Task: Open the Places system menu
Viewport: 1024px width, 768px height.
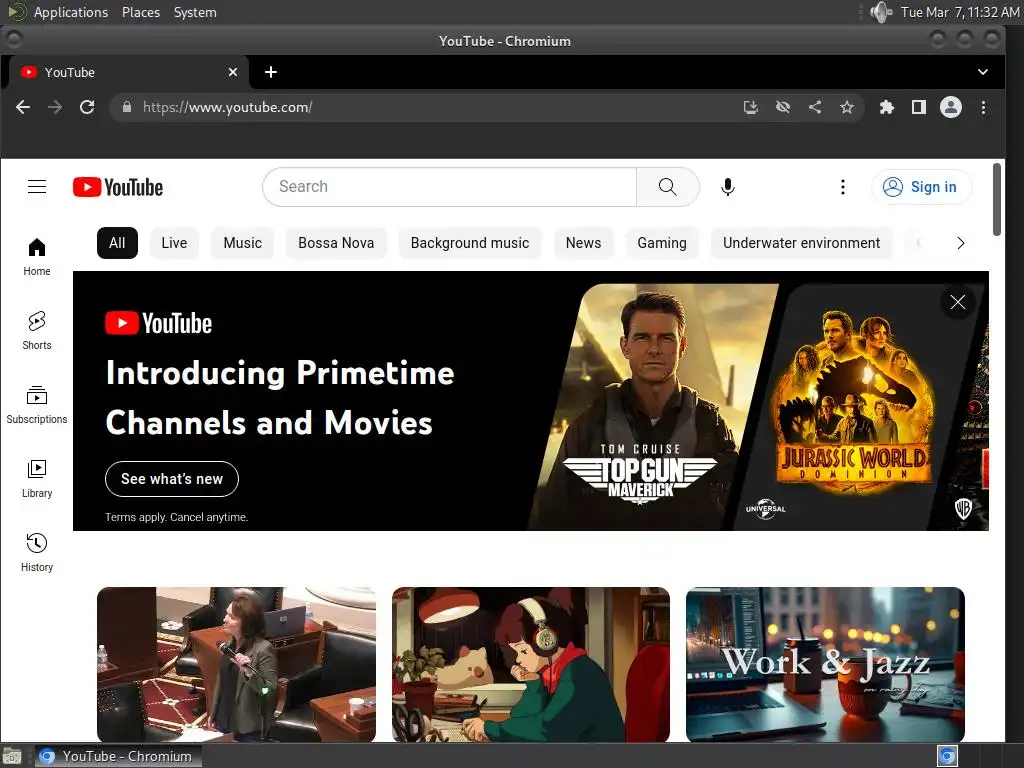Action: [141, 12]
